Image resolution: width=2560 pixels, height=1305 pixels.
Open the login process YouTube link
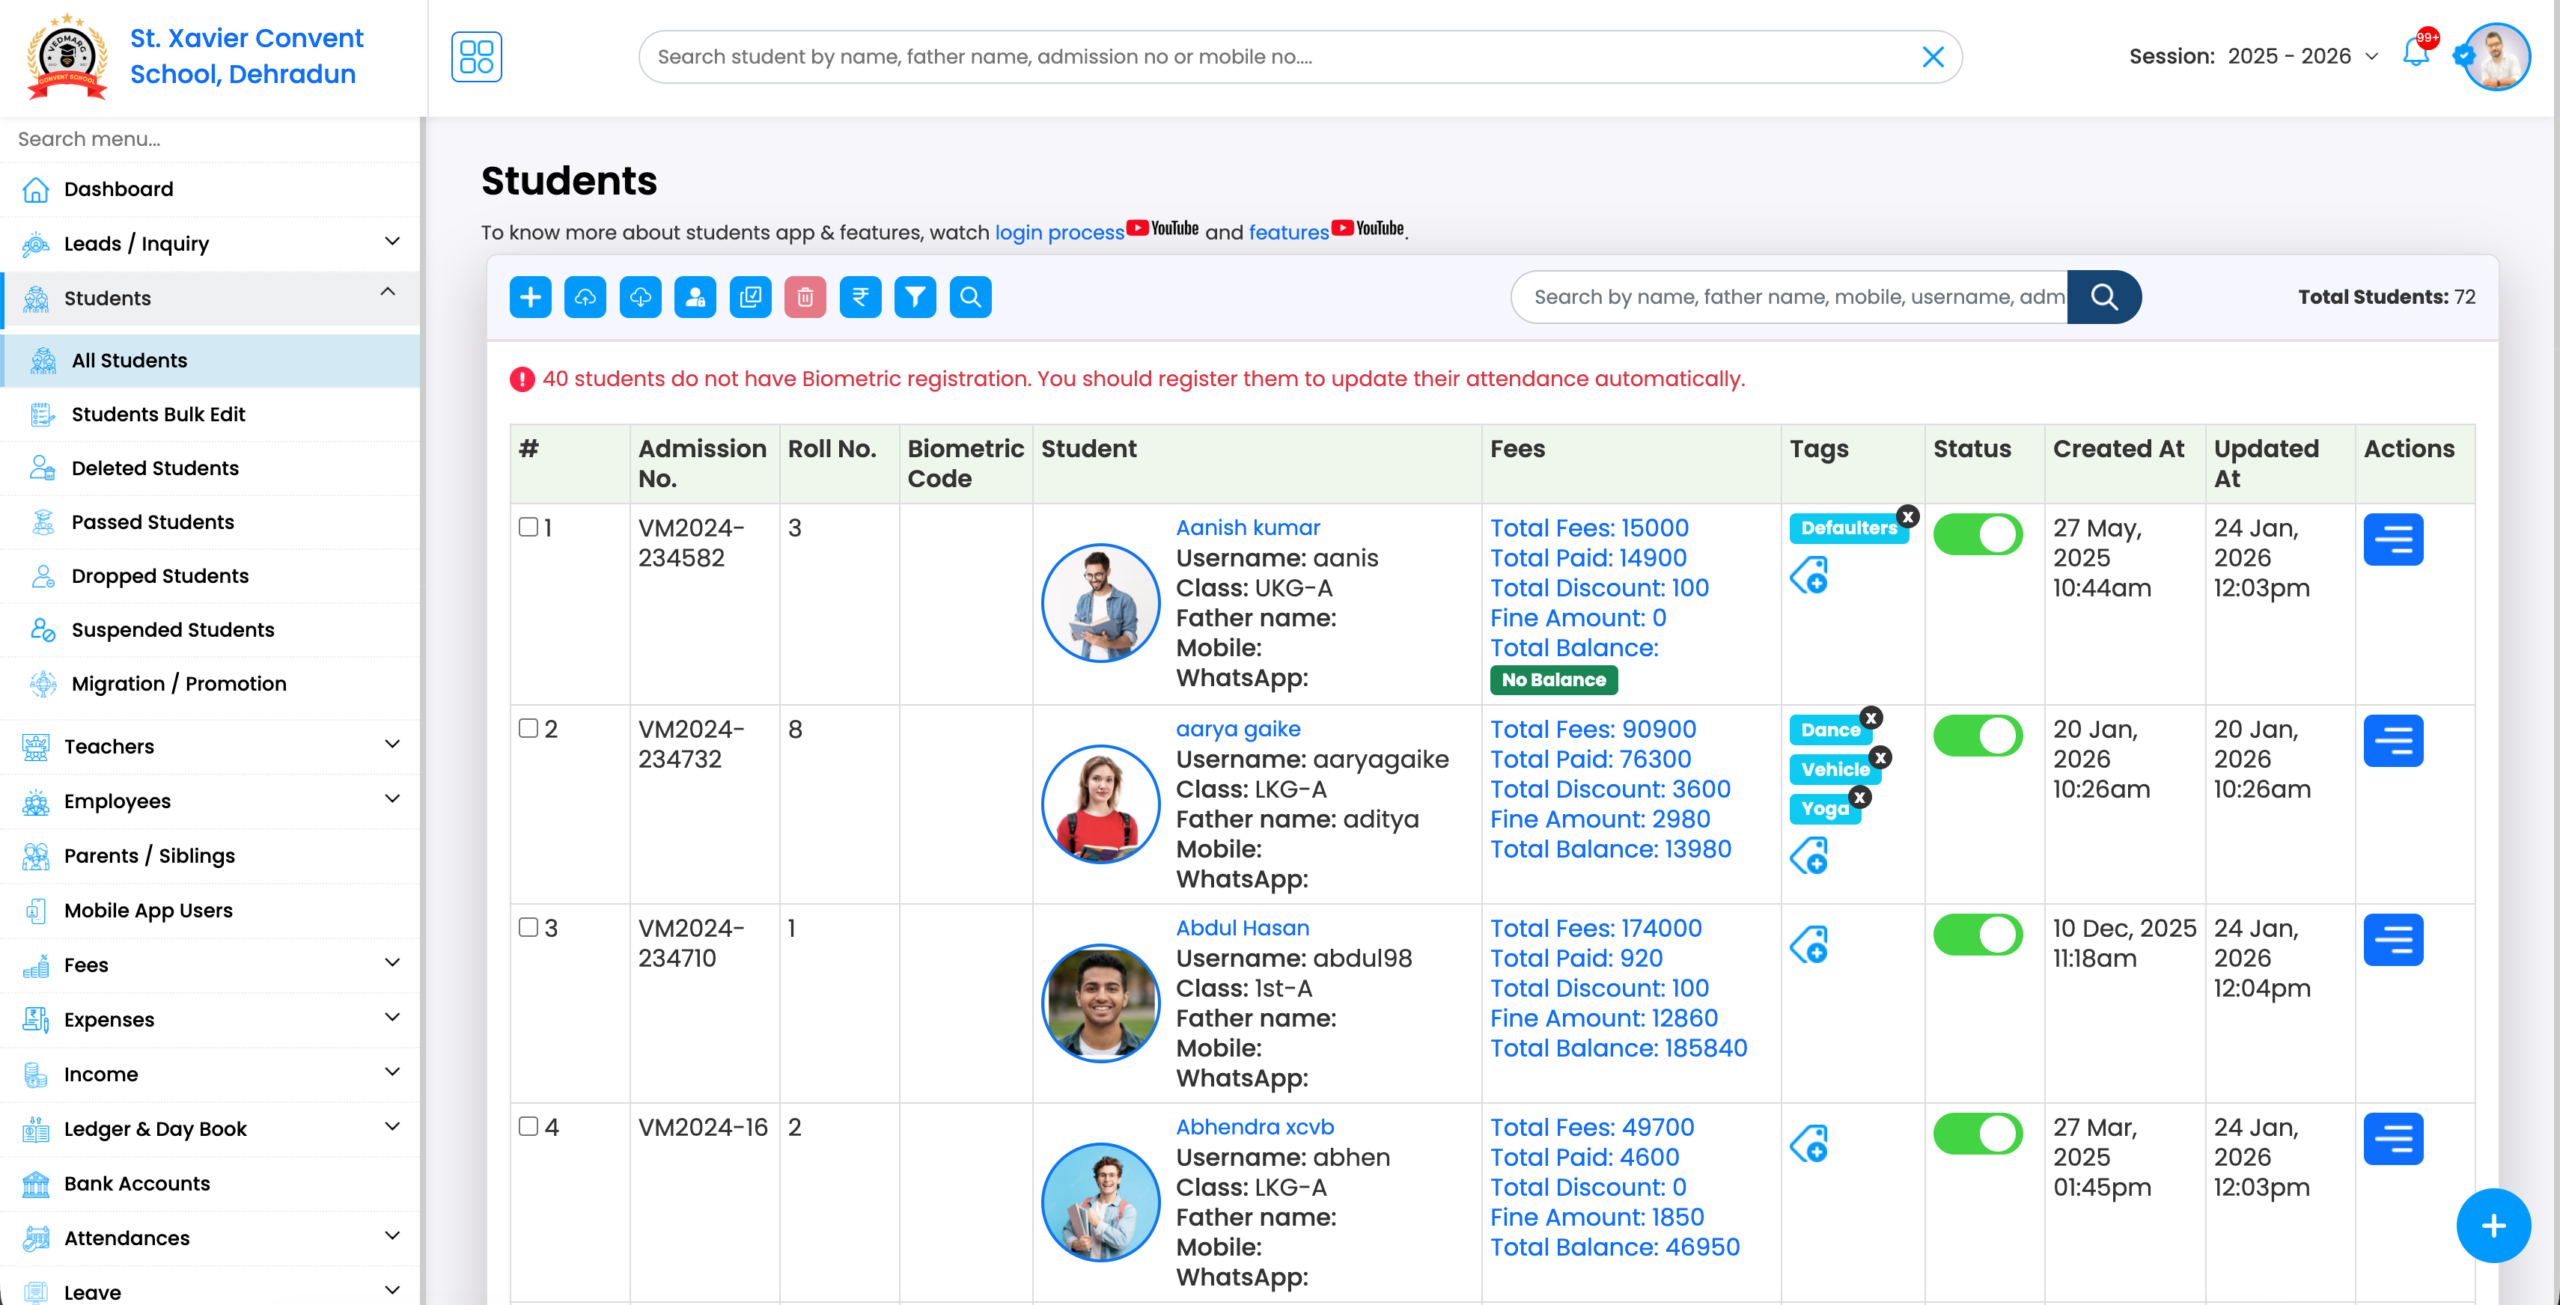[x=1059, y=232]
